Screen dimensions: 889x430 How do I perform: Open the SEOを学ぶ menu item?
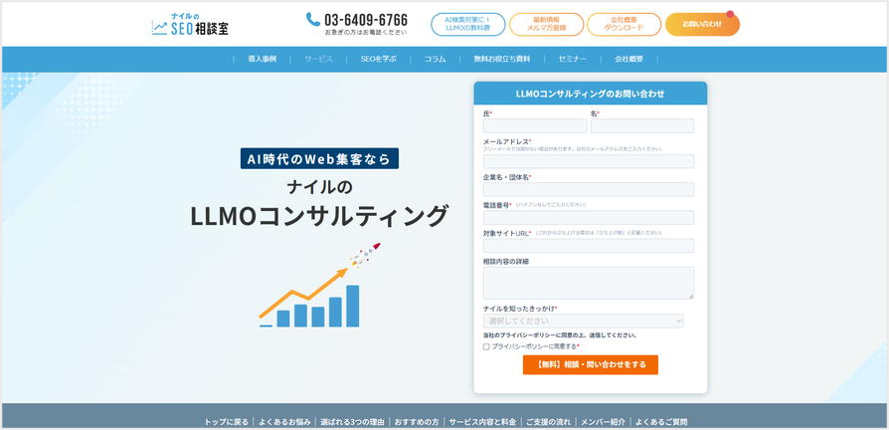coord(378,59)
